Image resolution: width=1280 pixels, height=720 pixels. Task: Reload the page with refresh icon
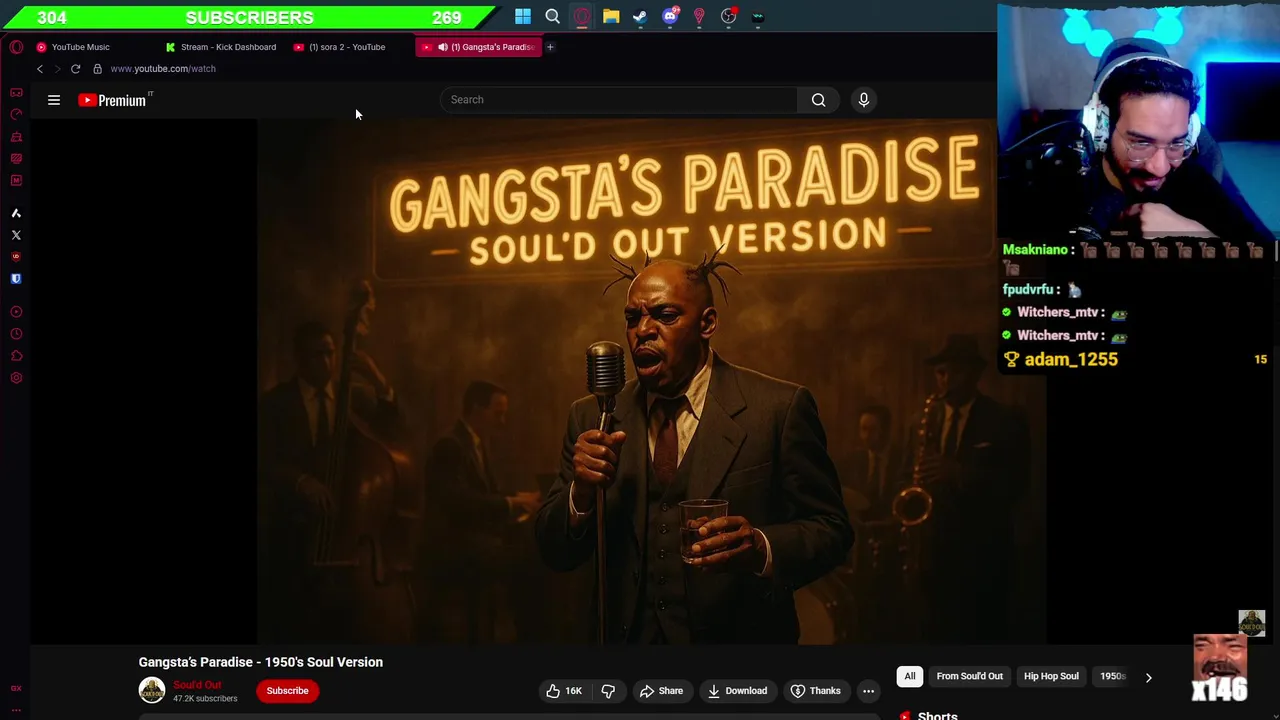(75, 69)
